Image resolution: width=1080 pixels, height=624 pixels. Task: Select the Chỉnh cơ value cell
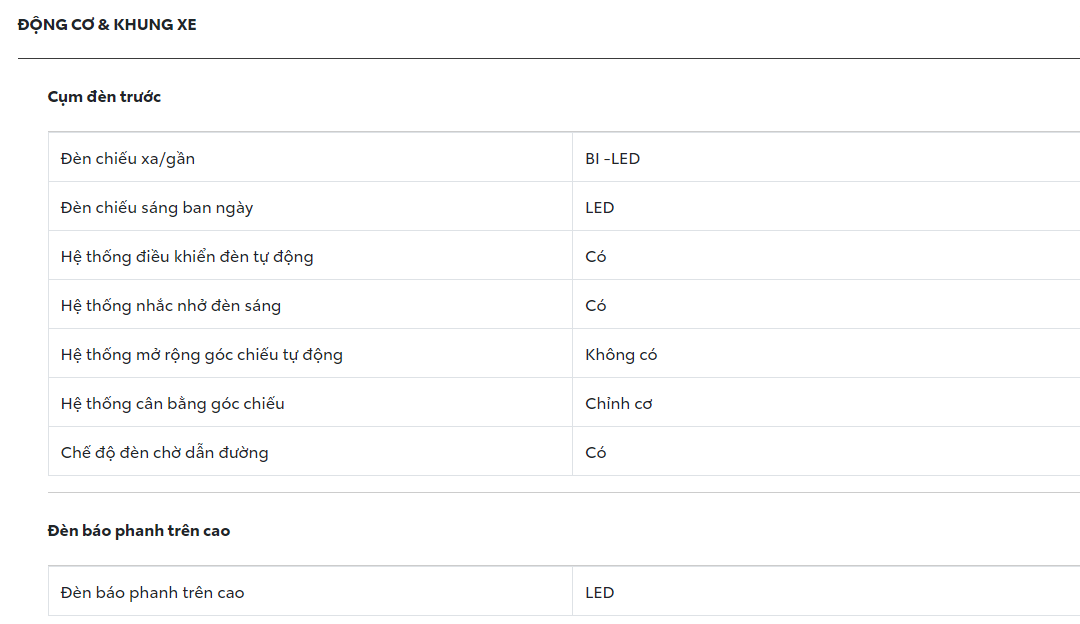tap(618, 403)
